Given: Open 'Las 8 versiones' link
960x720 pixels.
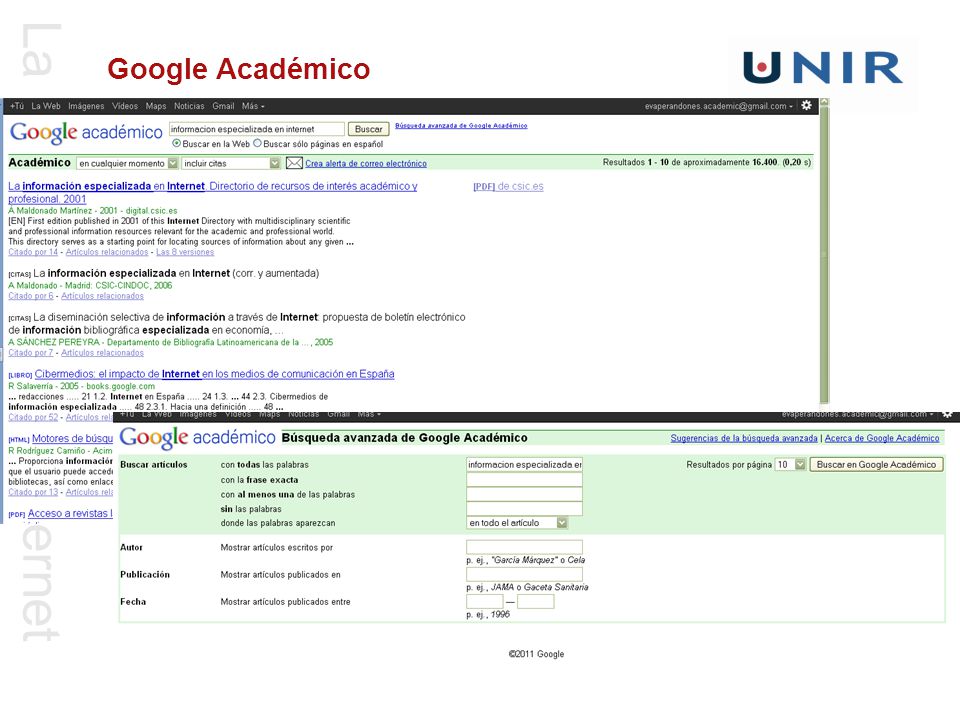Looking at the screenshot, I should click(185, 252).
